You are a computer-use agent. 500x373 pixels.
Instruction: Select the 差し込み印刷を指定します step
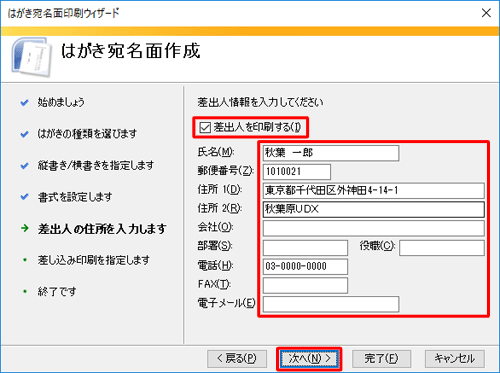click(x=94, y=260)
